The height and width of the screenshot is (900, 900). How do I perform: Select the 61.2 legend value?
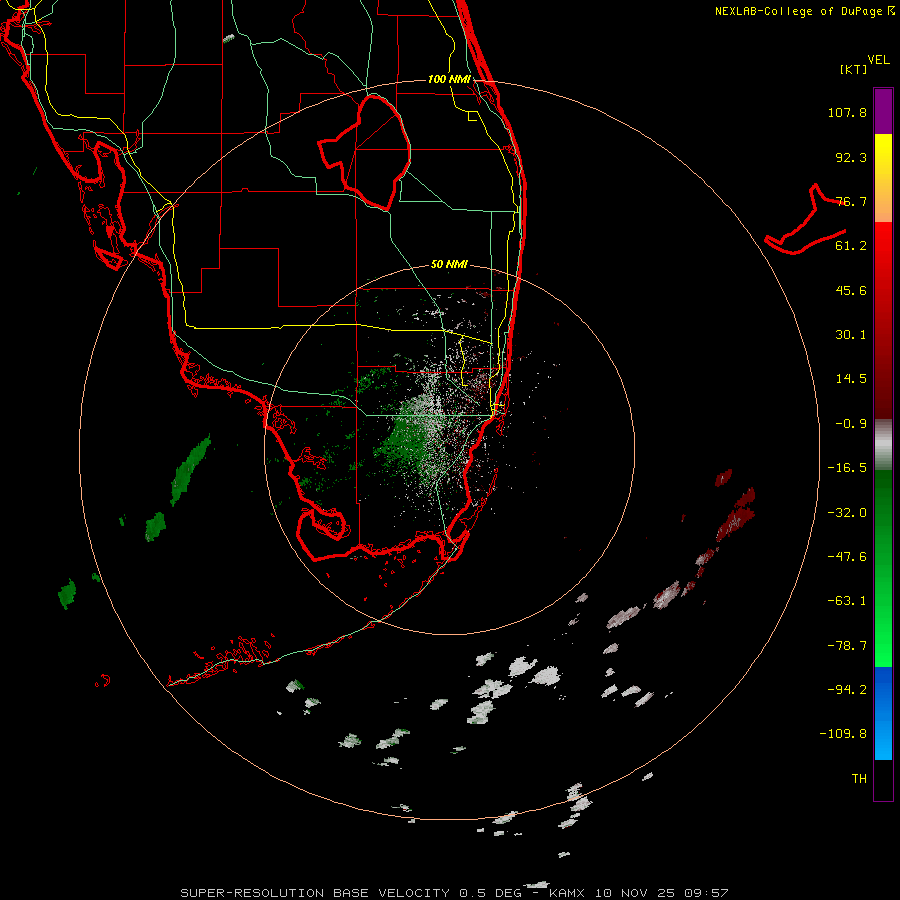[851, 246]
